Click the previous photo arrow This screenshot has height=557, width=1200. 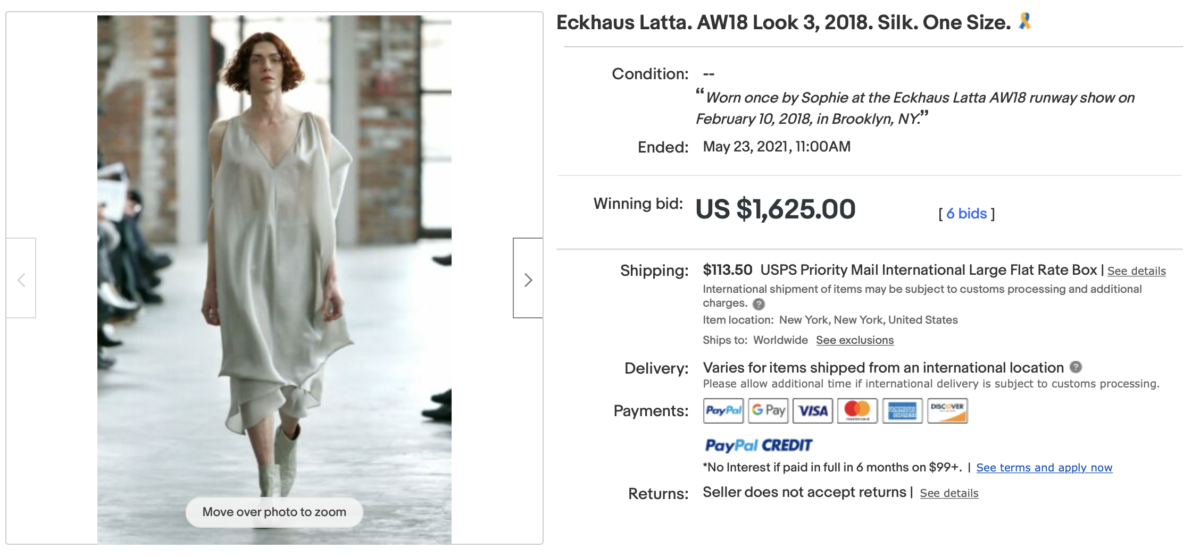pos(21,279)
